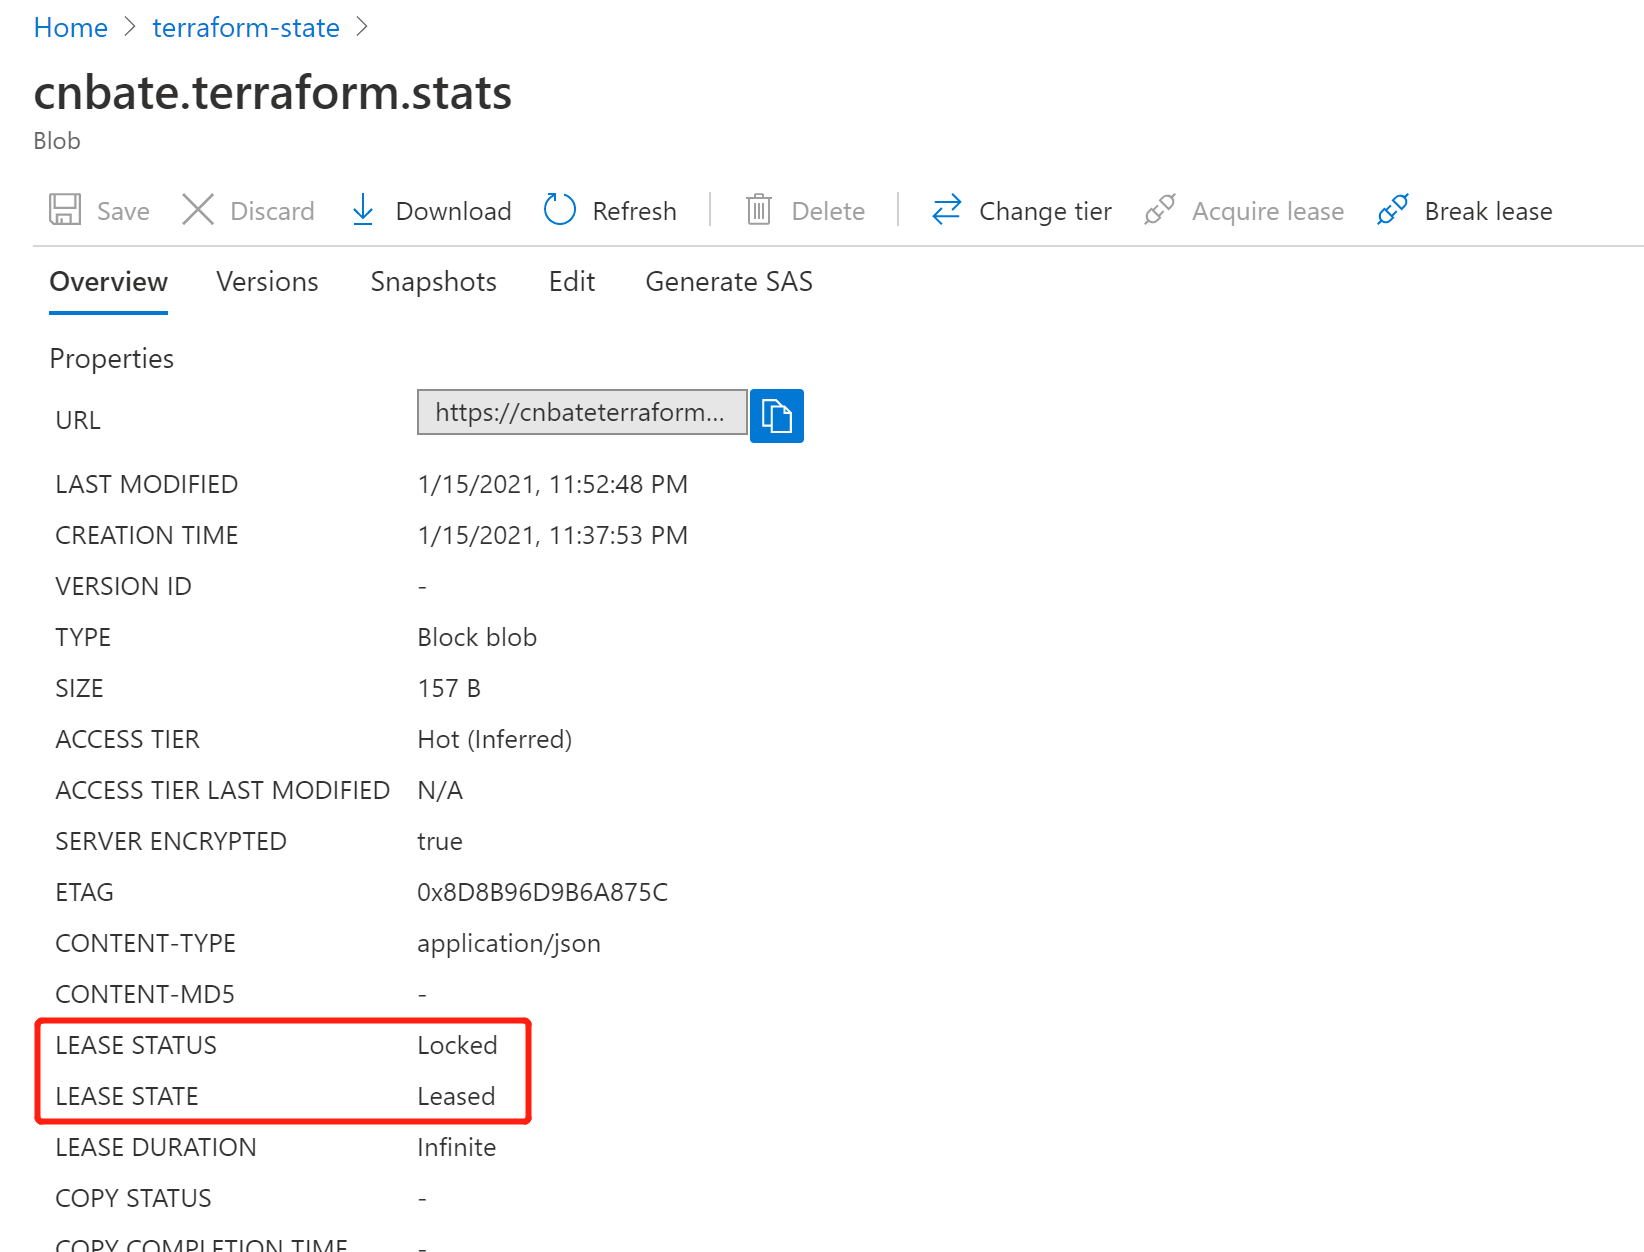Click the lease status value 'Locked'
Viewport: 1644px width, 1252px height.
tap(457, 1045)
